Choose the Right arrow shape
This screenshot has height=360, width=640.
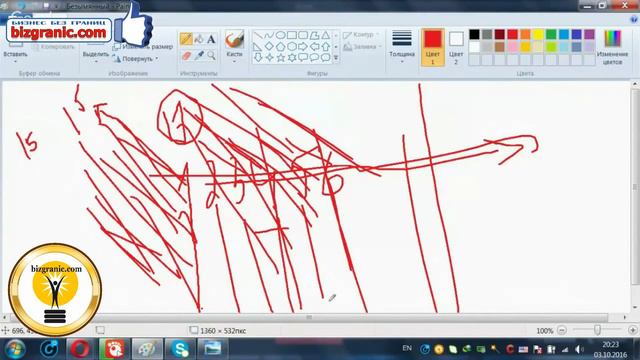[x=303, y=47]
